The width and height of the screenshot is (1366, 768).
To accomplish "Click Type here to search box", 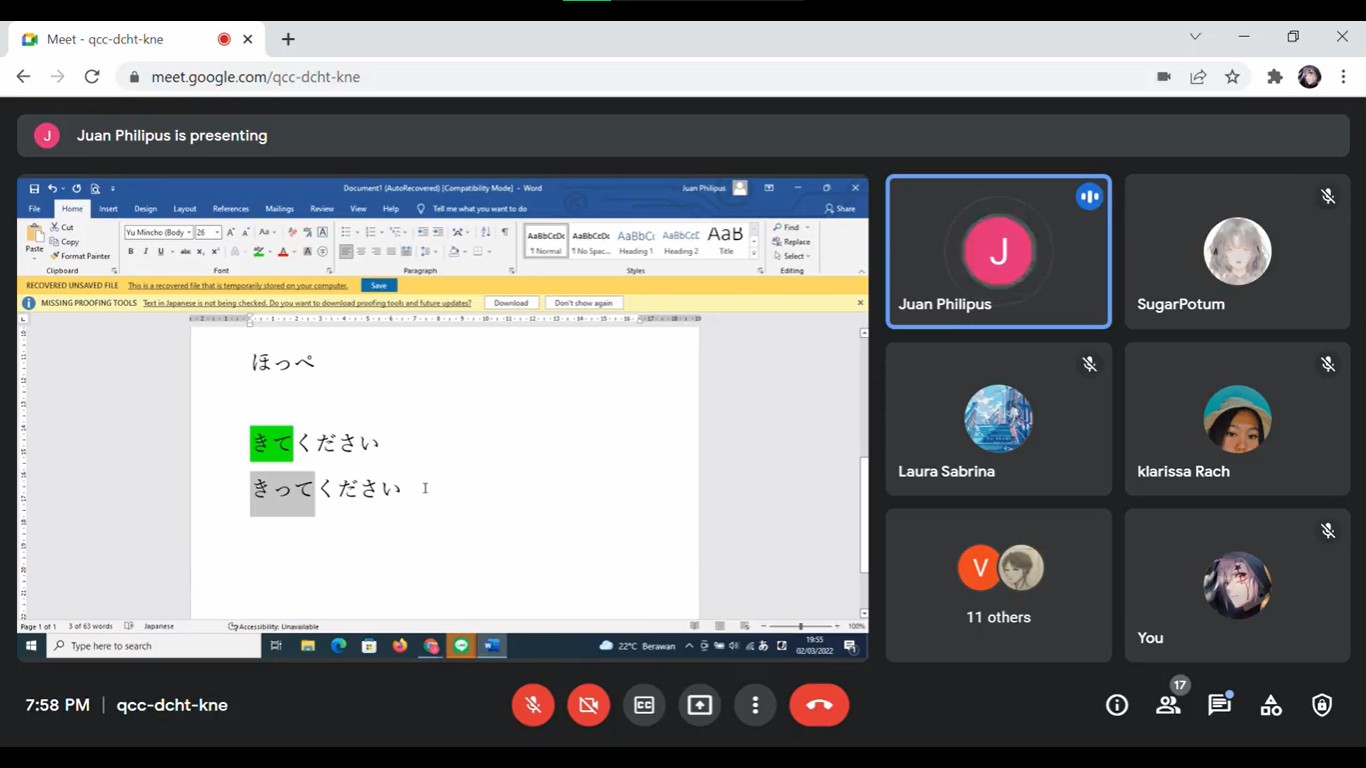I will (155, 646).
